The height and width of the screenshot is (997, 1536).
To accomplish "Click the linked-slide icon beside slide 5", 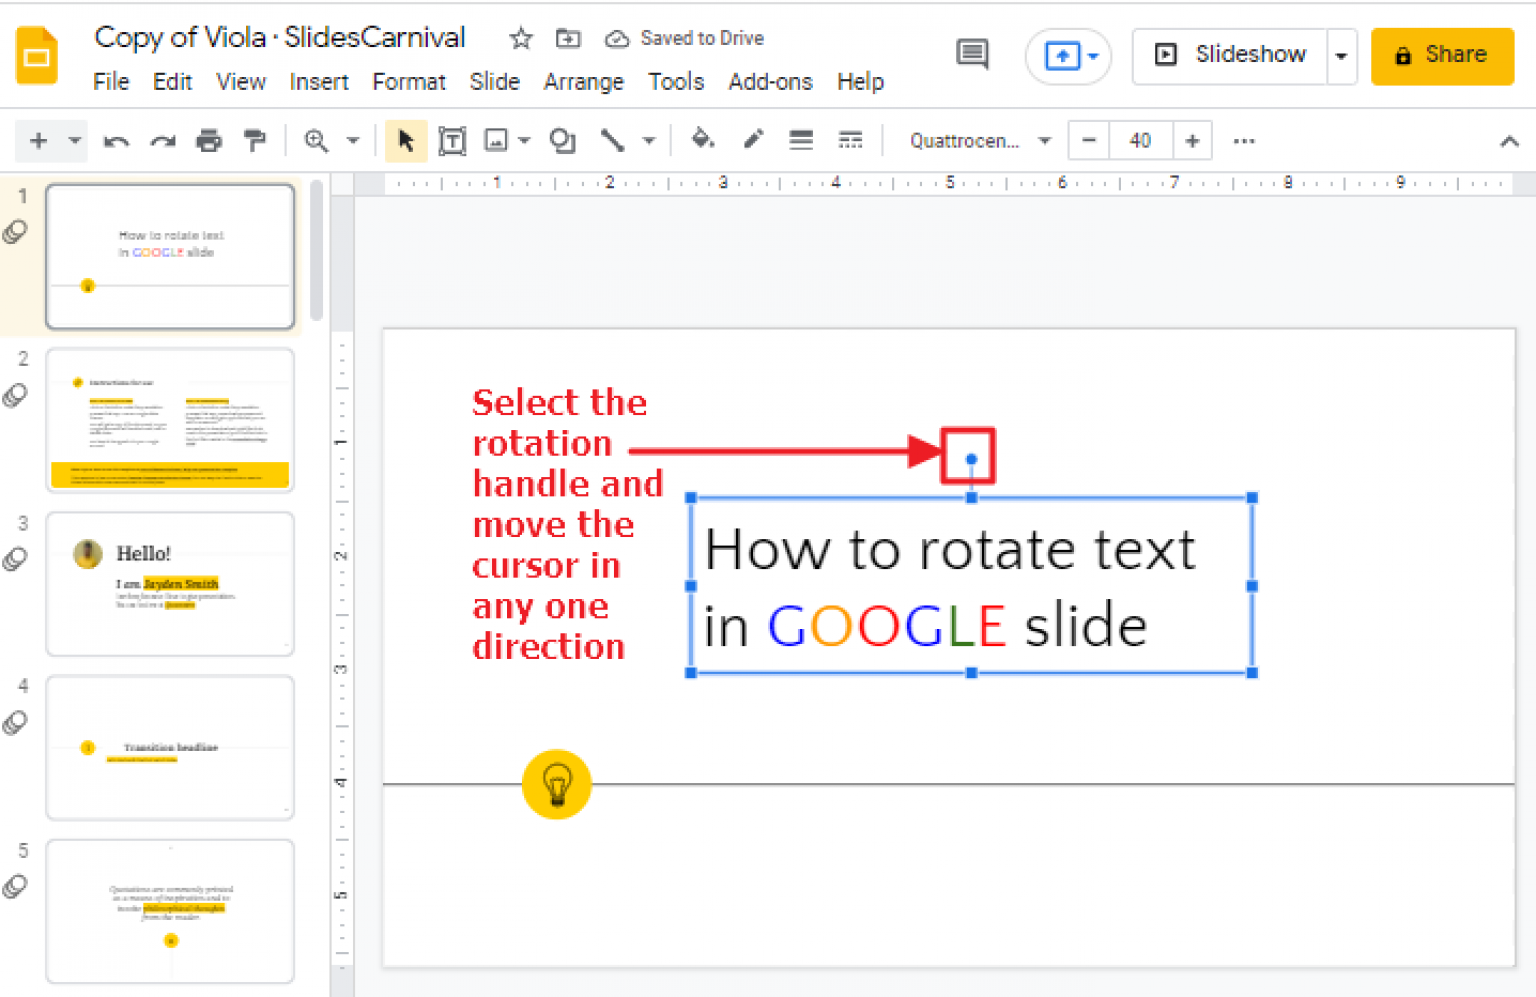I will 15,886.
